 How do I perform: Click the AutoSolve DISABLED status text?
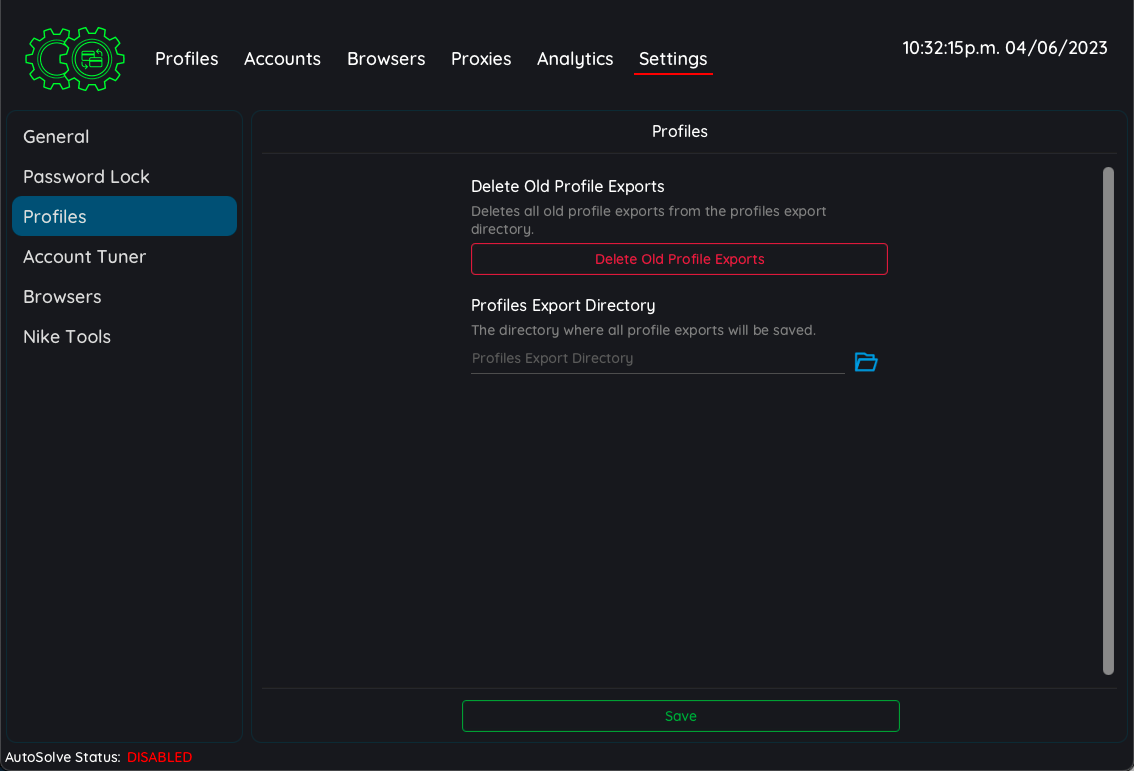[x=159, y=757]
